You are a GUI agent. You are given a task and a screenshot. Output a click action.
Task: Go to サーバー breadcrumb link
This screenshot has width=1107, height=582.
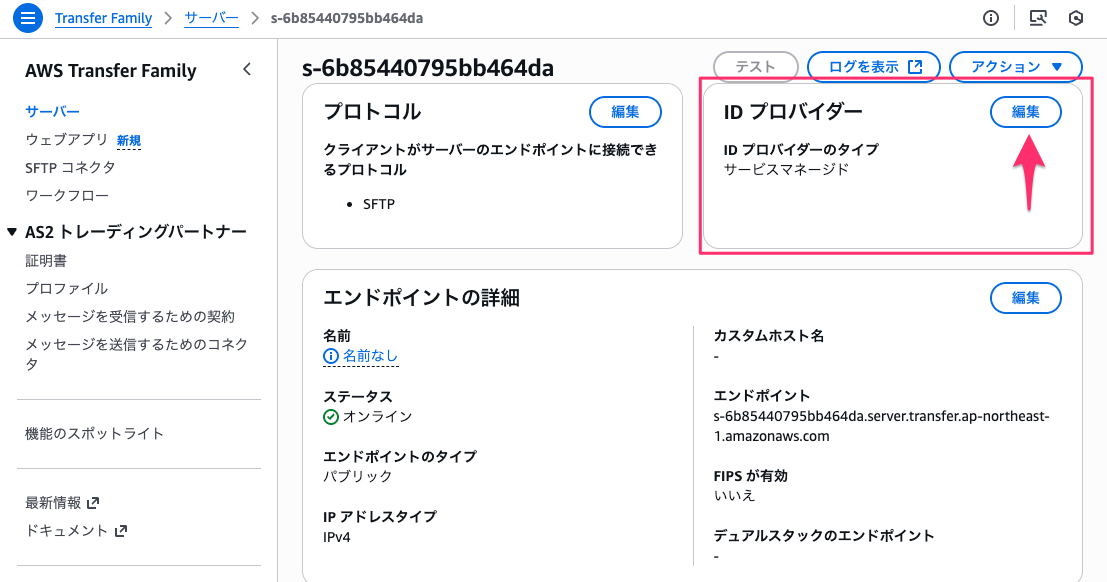click(x=211, y=18)
